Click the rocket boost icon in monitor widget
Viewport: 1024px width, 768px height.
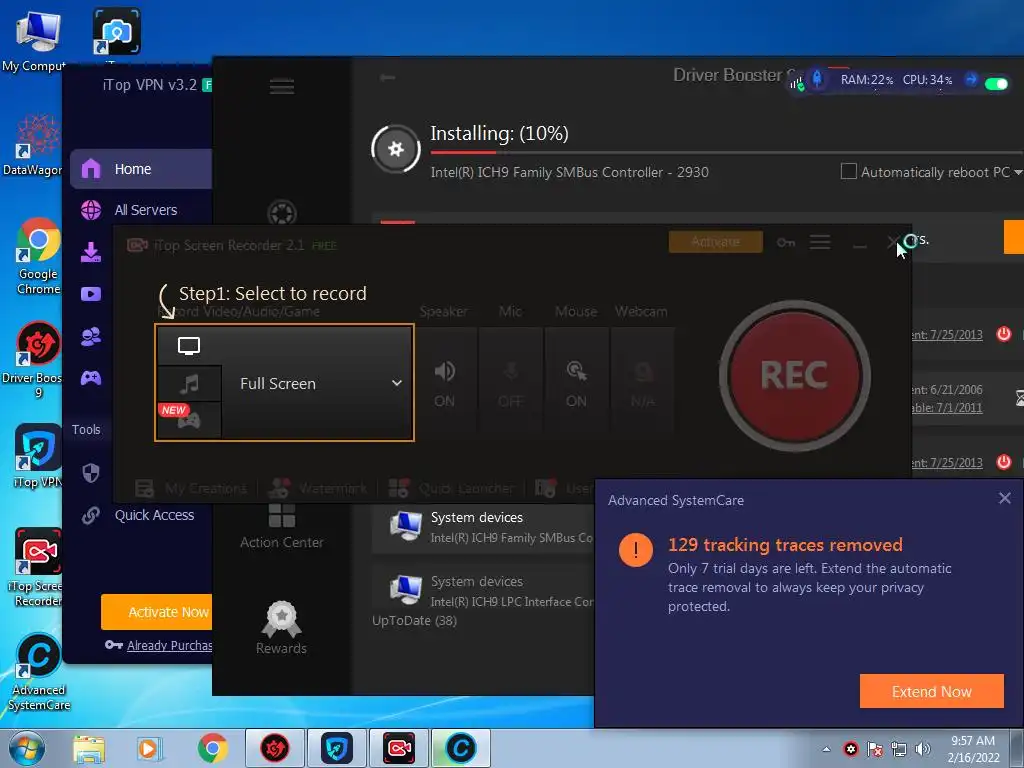pos(817,80)
